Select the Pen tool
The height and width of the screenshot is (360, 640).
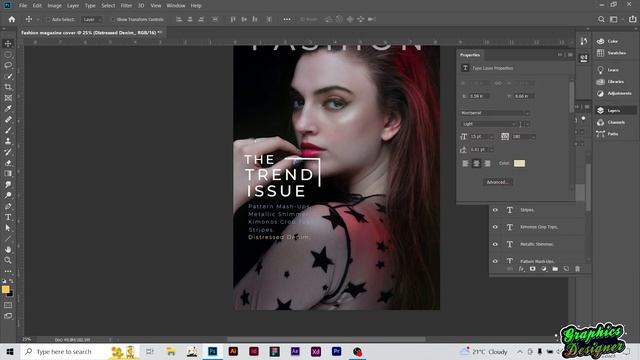tap(8, 206)
